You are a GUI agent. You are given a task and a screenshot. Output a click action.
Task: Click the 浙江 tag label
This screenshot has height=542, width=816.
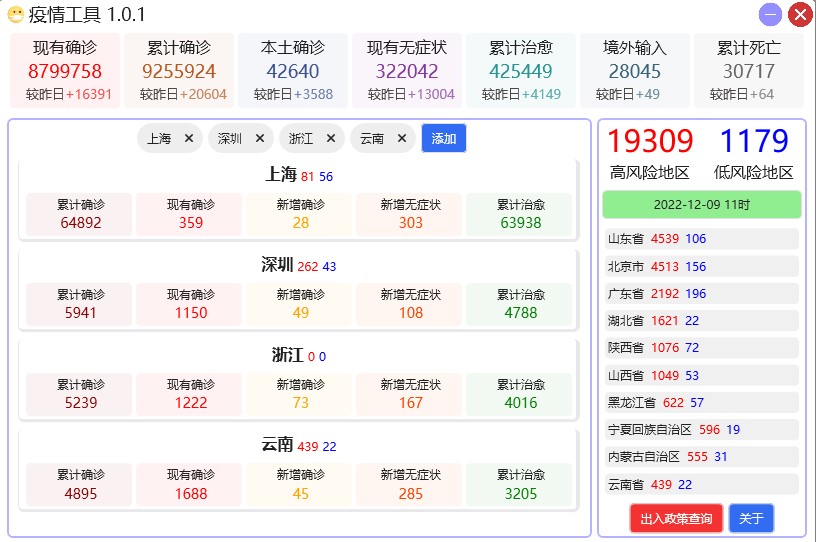point(301,138)
